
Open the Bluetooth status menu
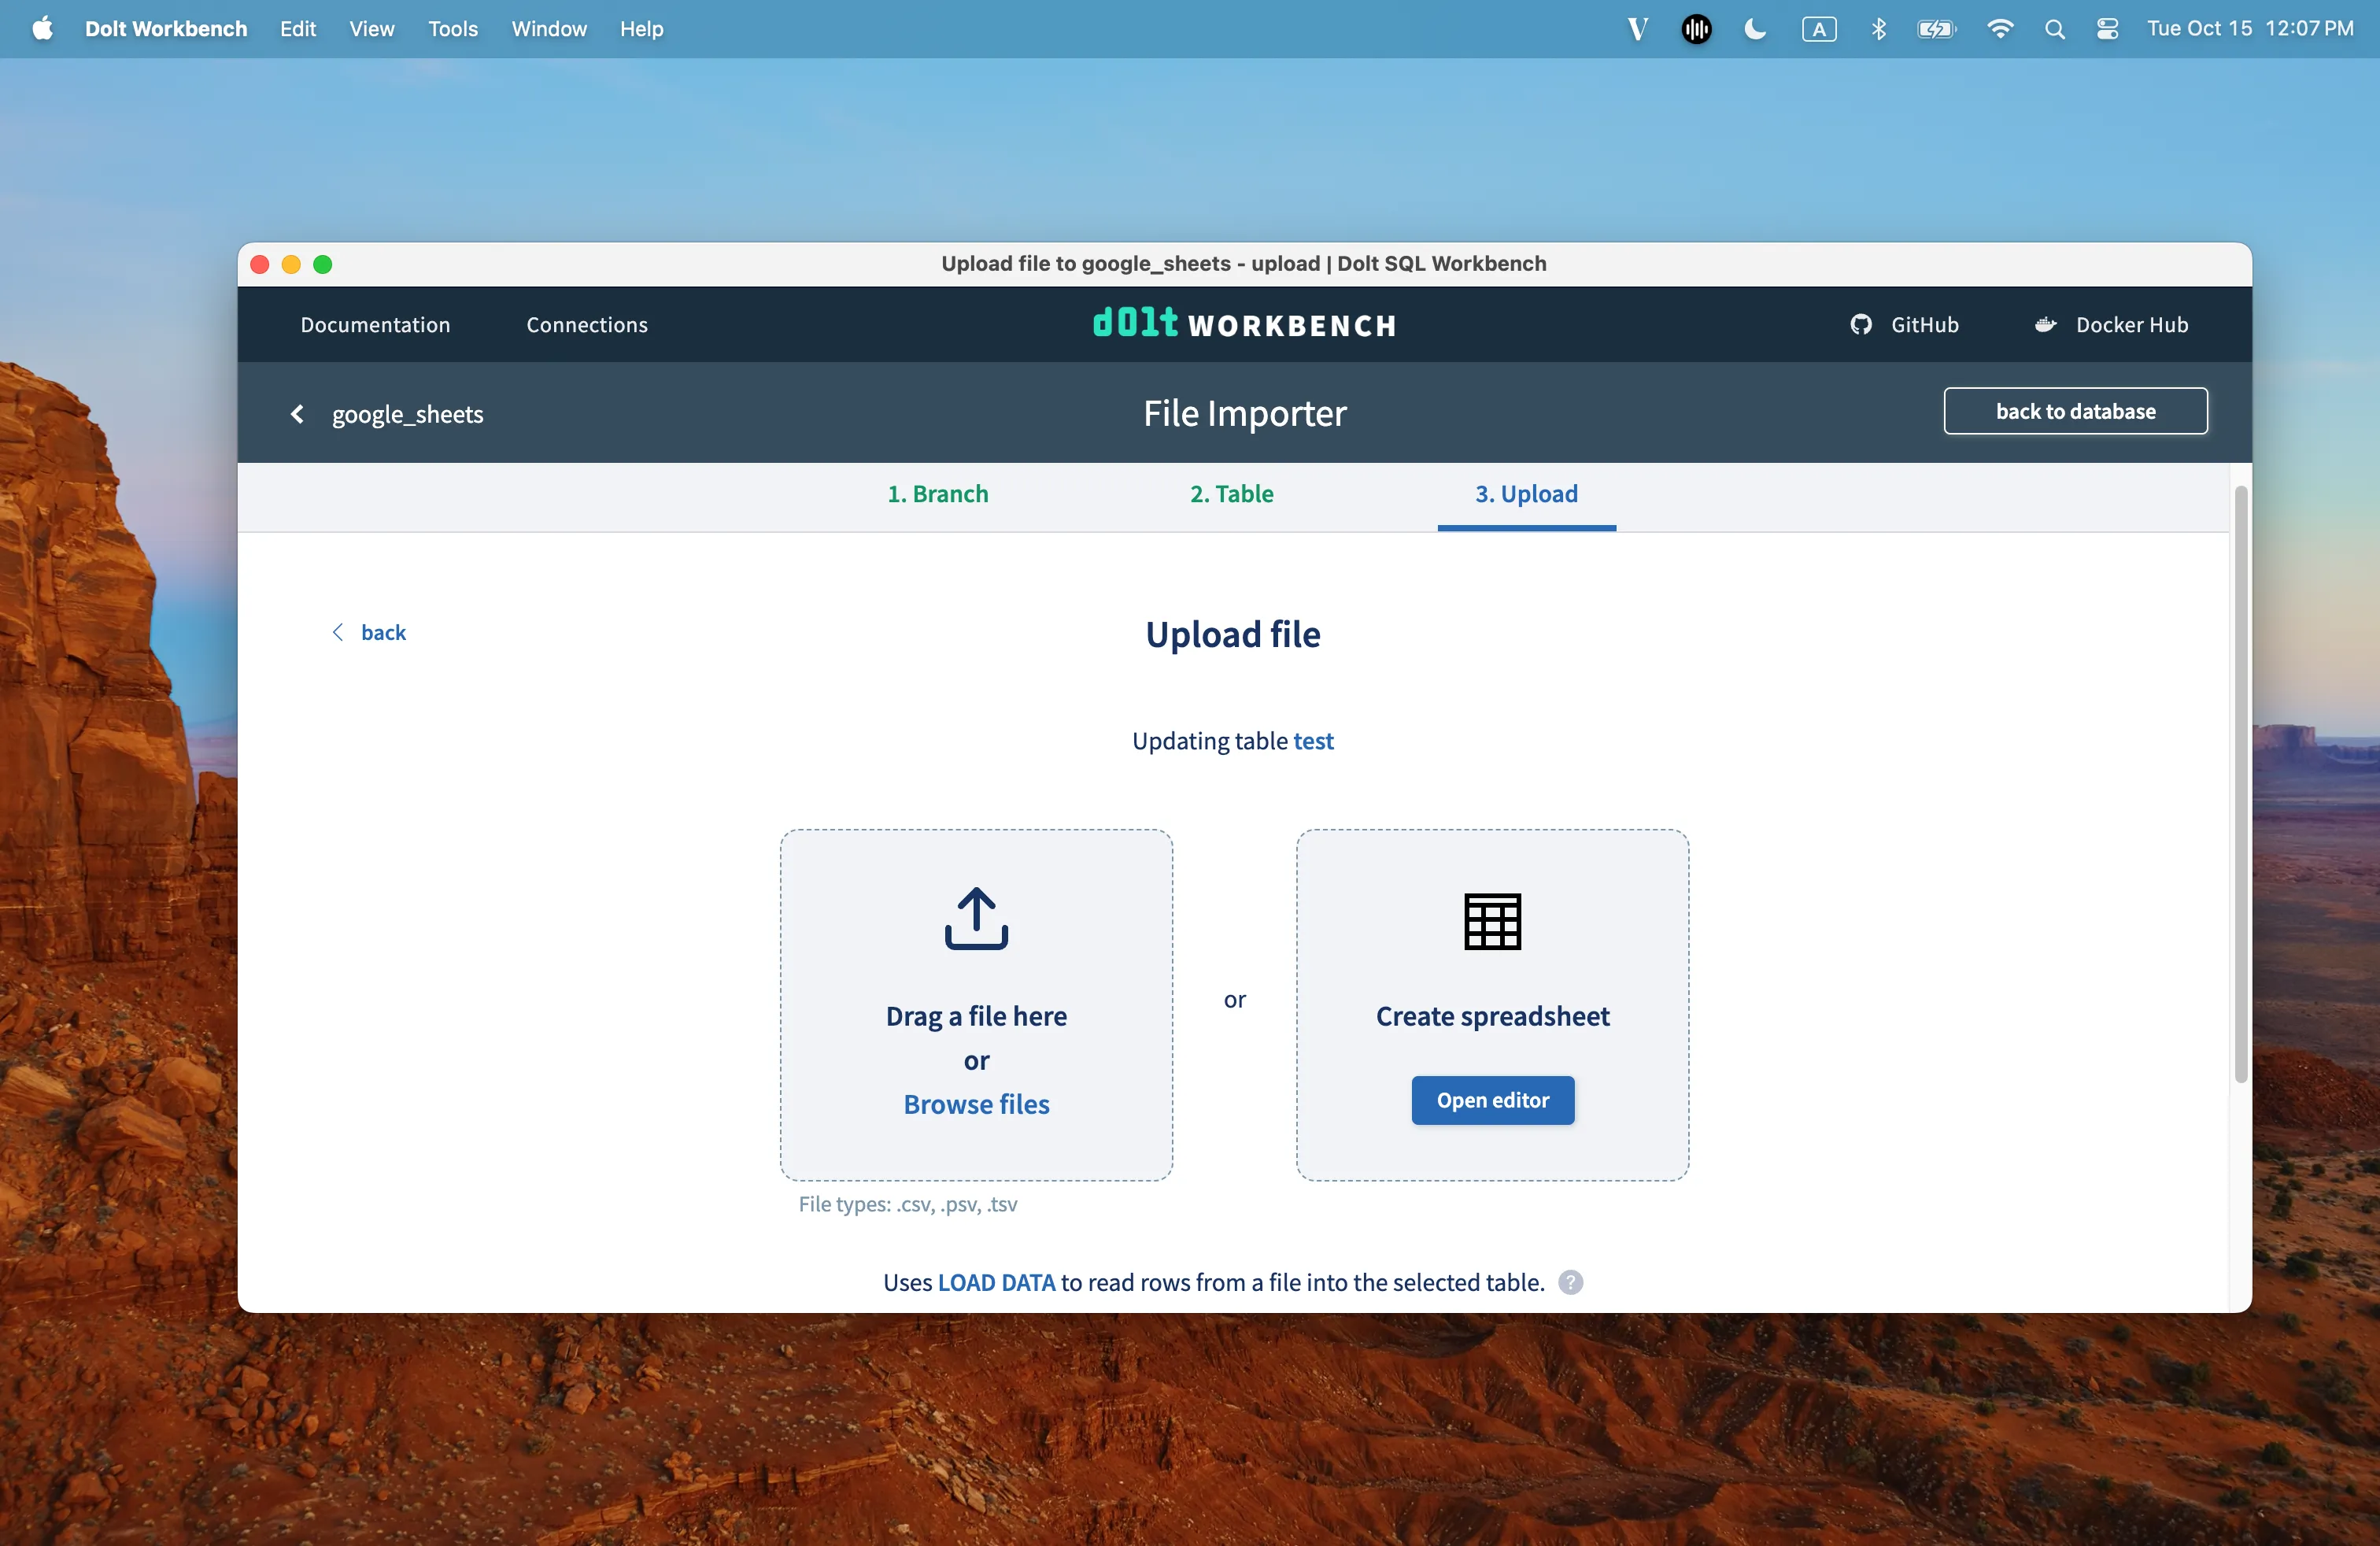(x=1878, y=29)
